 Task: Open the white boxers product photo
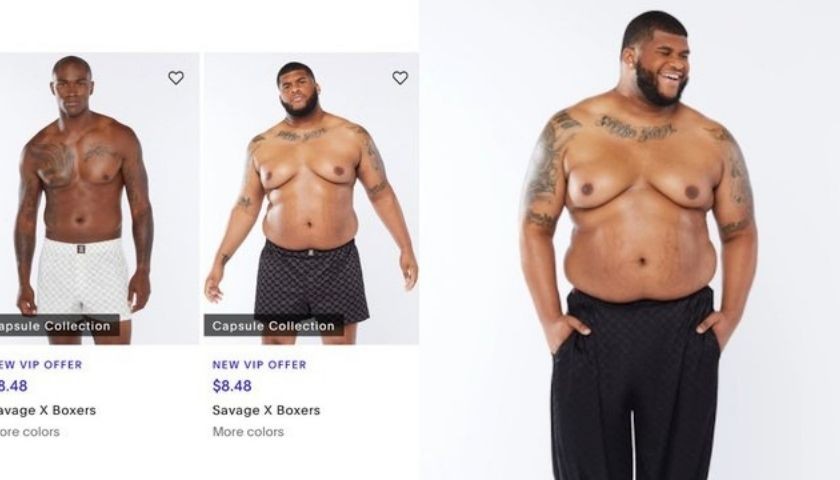click(99, 198)
